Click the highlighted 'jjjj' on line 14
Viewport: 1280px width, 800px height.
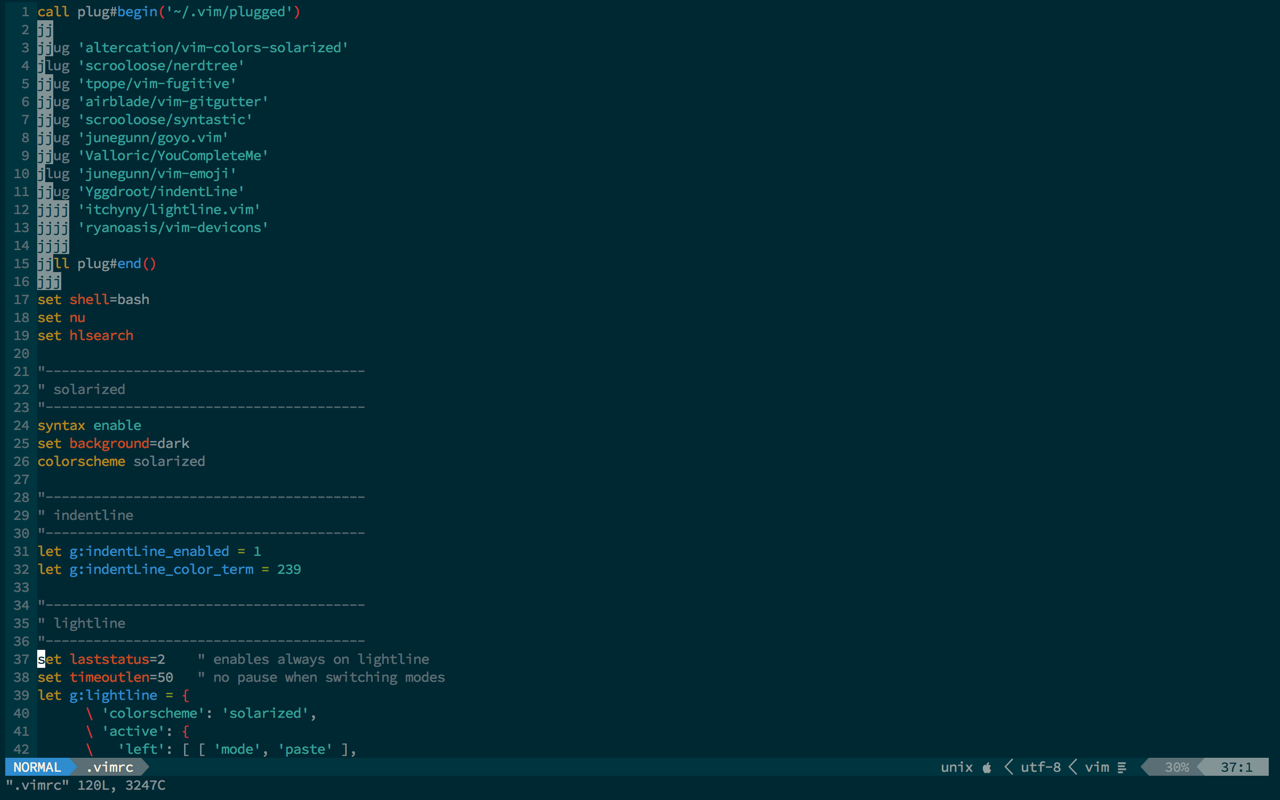(54, 245)
